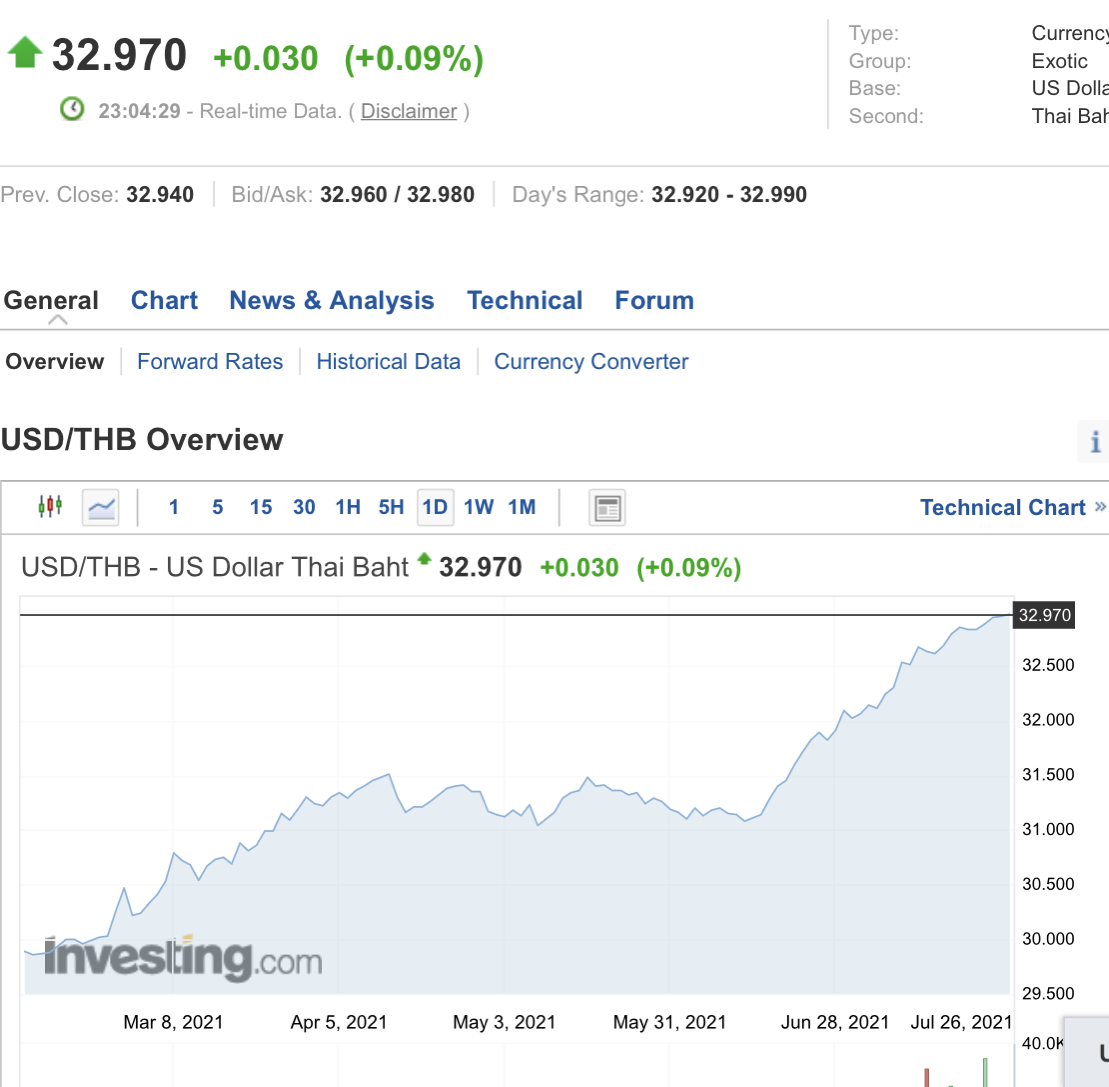Open the Chart tab
1109x1087 pixels.
point(164,301)
